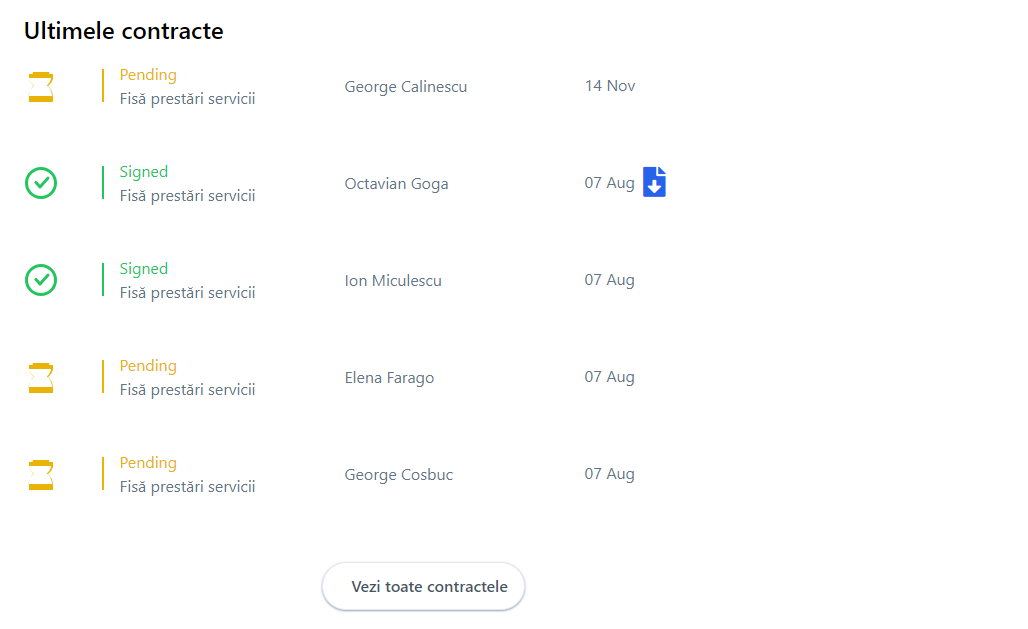This screenshot has width=1028, height=629.
Task: Click the pending hourglass icon for George Calinescu
Action: pos(41,87)
